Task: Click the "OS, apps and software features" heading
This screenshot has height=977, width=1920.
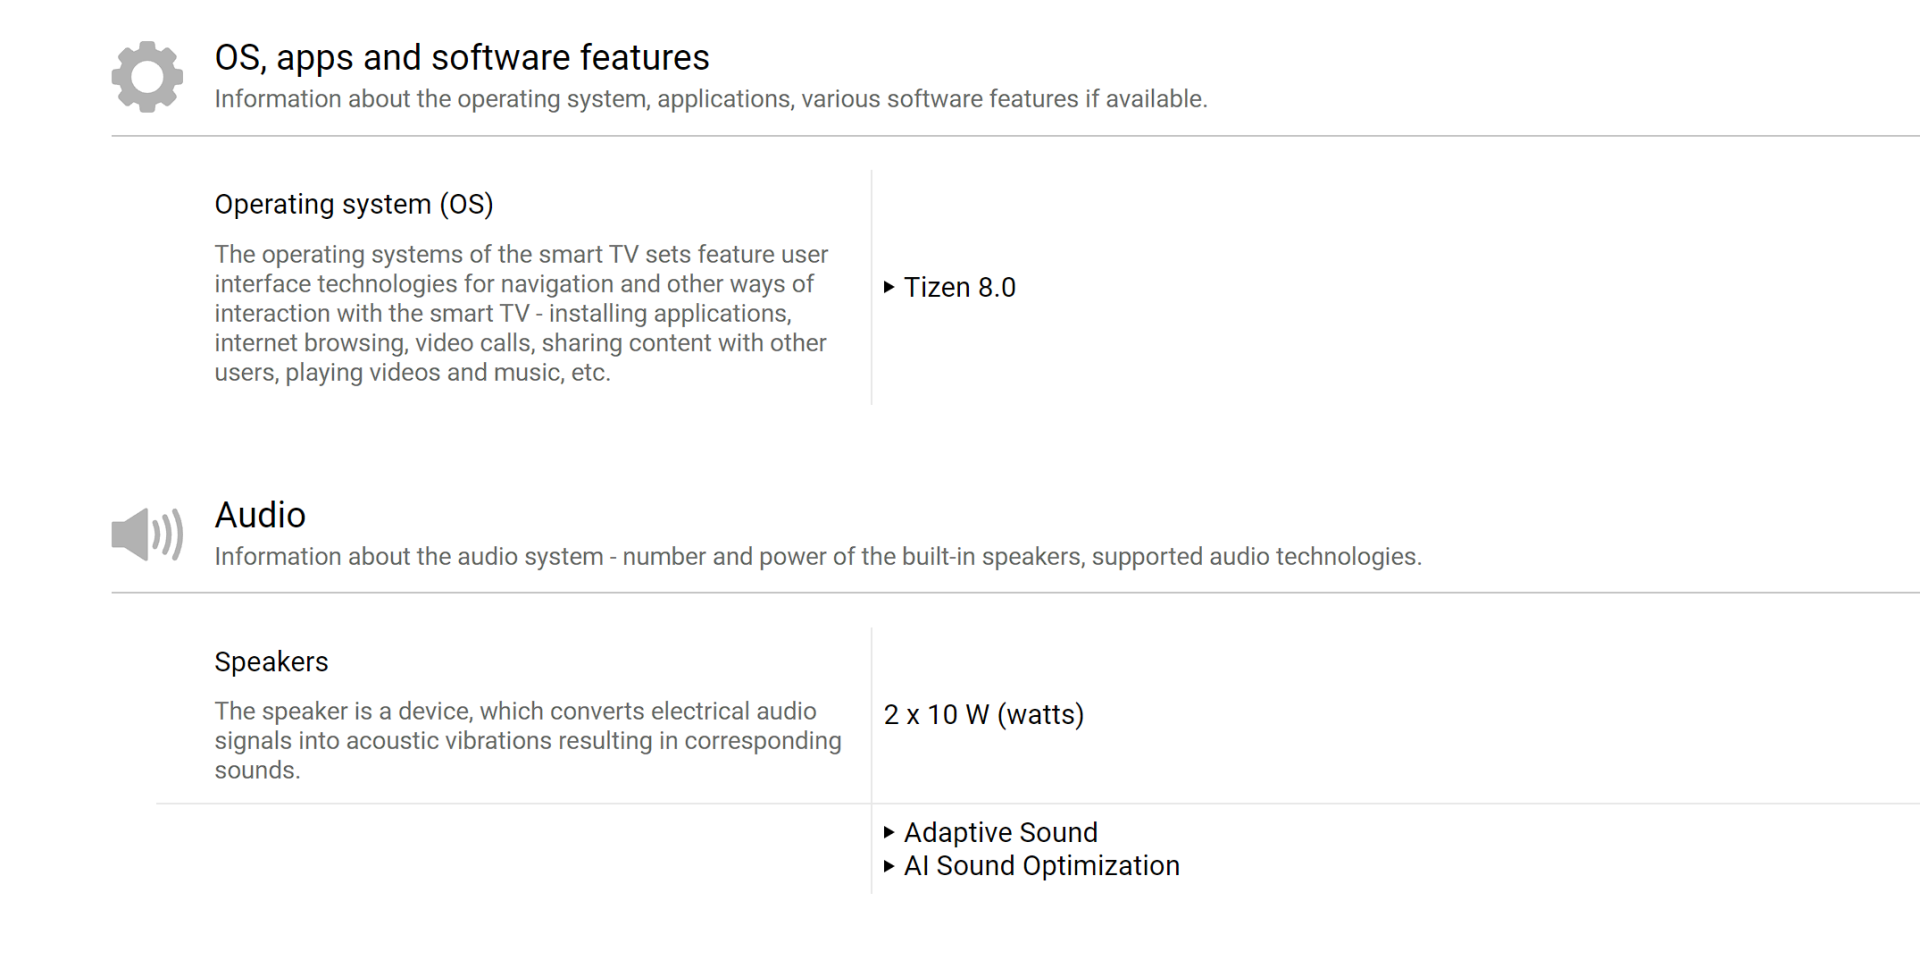Action: pyautogui.click(x=461, y=58)
